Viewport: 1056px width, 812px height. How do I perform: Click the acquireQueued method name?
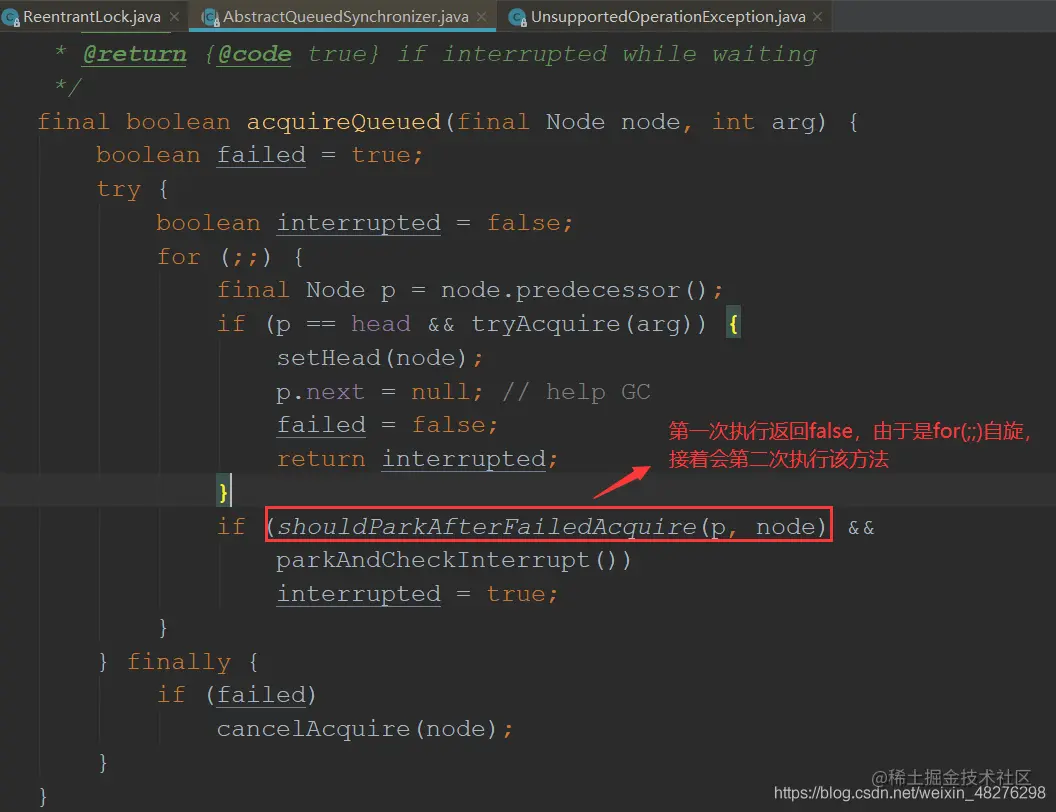(x=343, y=122)
